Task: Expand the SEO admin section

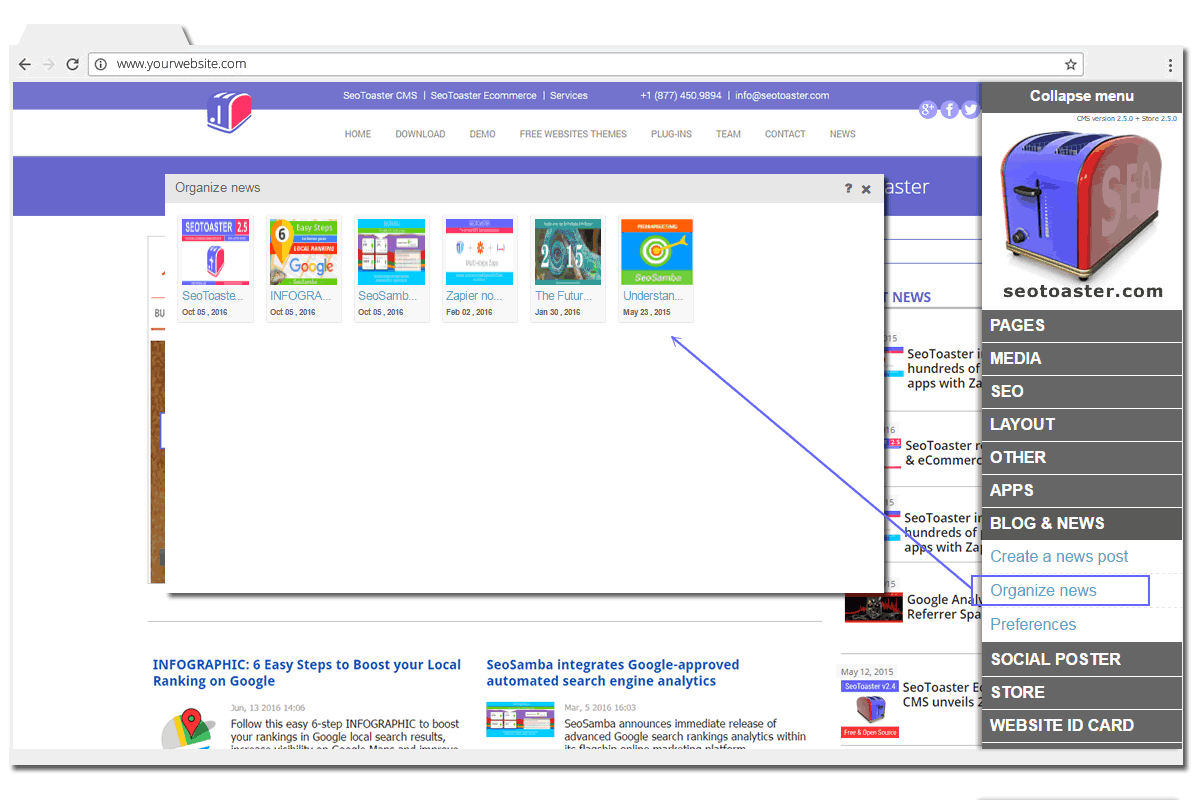Action: click(1082, 392)
